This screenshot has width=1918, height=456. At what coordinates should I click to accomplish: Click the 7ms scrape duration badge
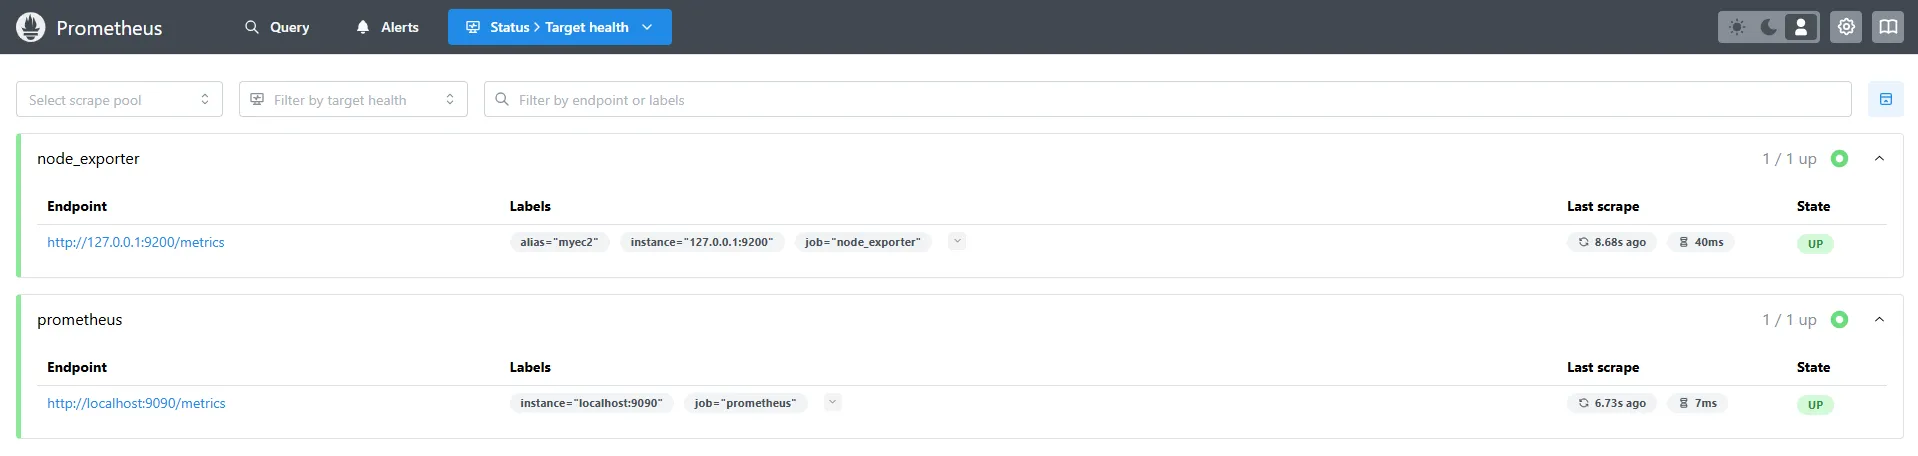(x=1698, y=403)
